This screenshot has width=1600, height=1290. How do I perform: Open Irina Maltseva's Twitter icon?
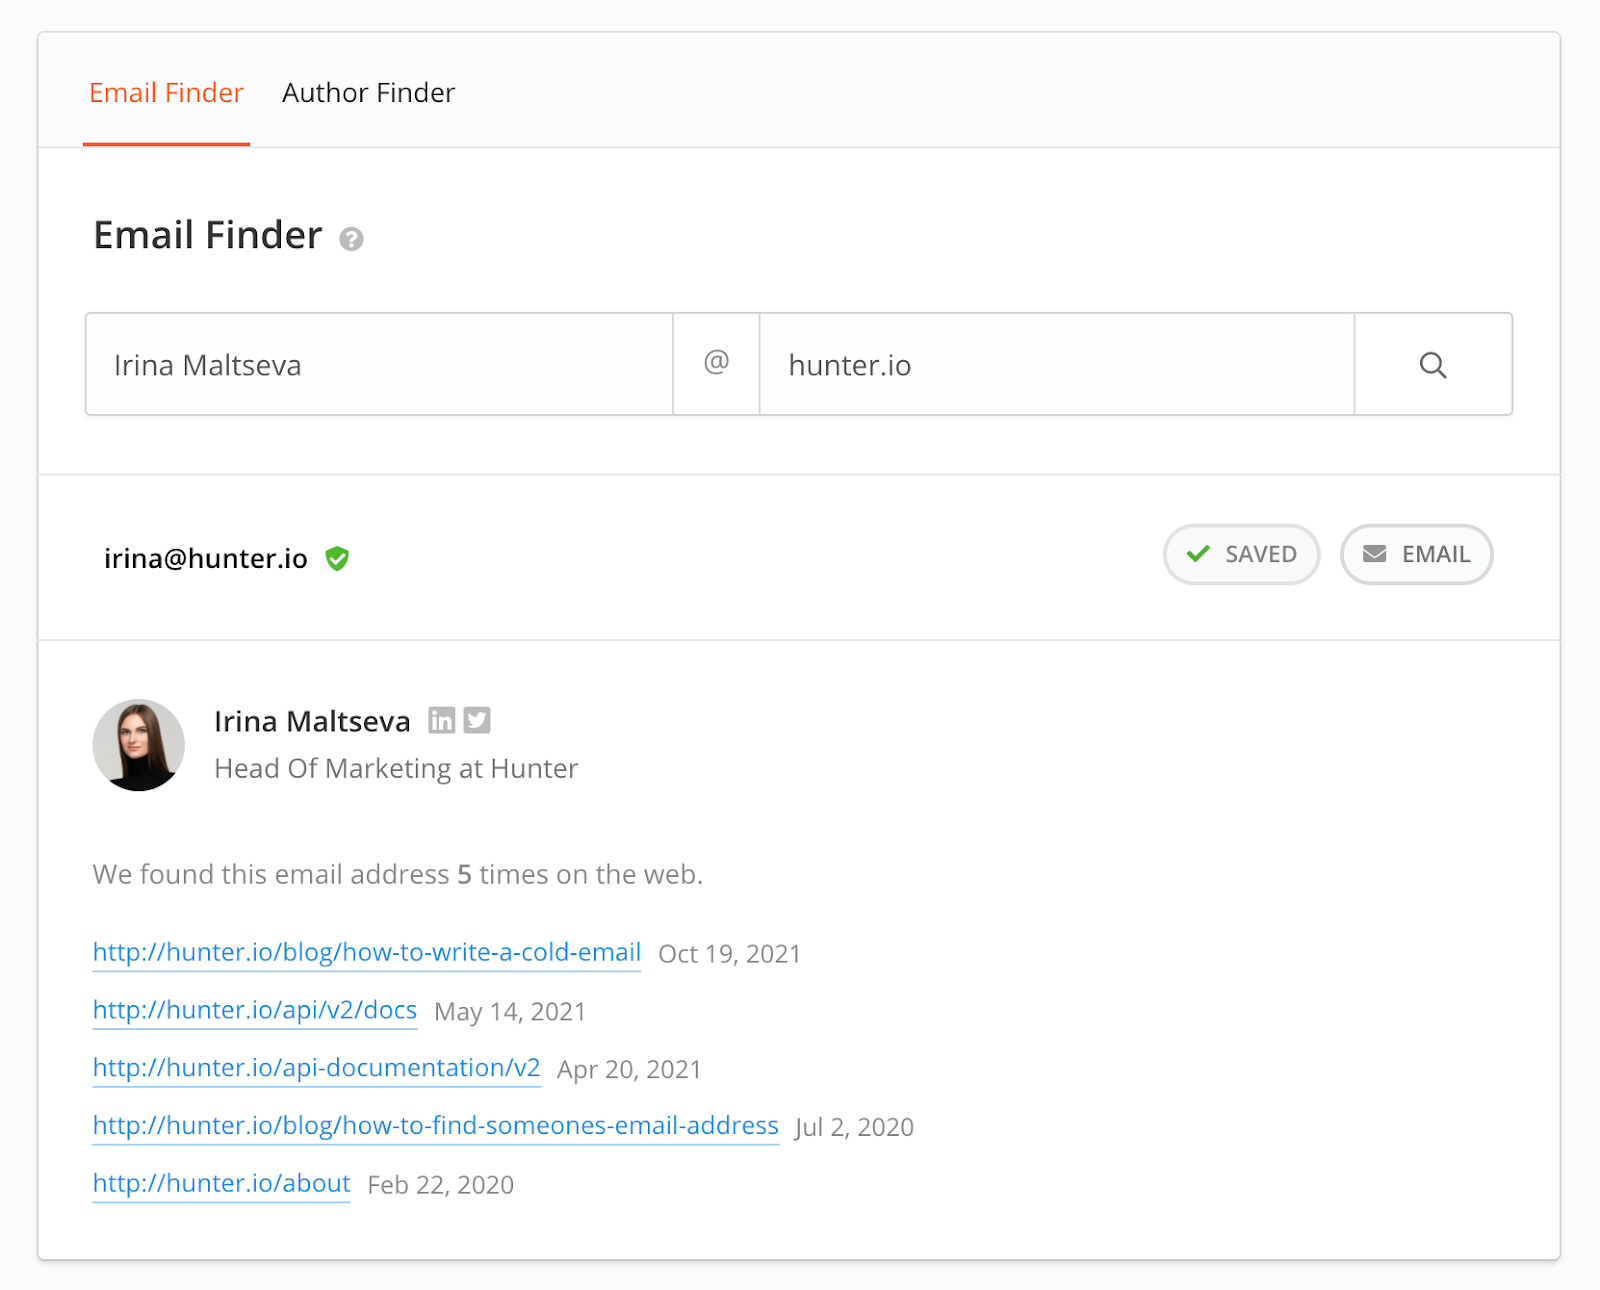pos(477,720)
